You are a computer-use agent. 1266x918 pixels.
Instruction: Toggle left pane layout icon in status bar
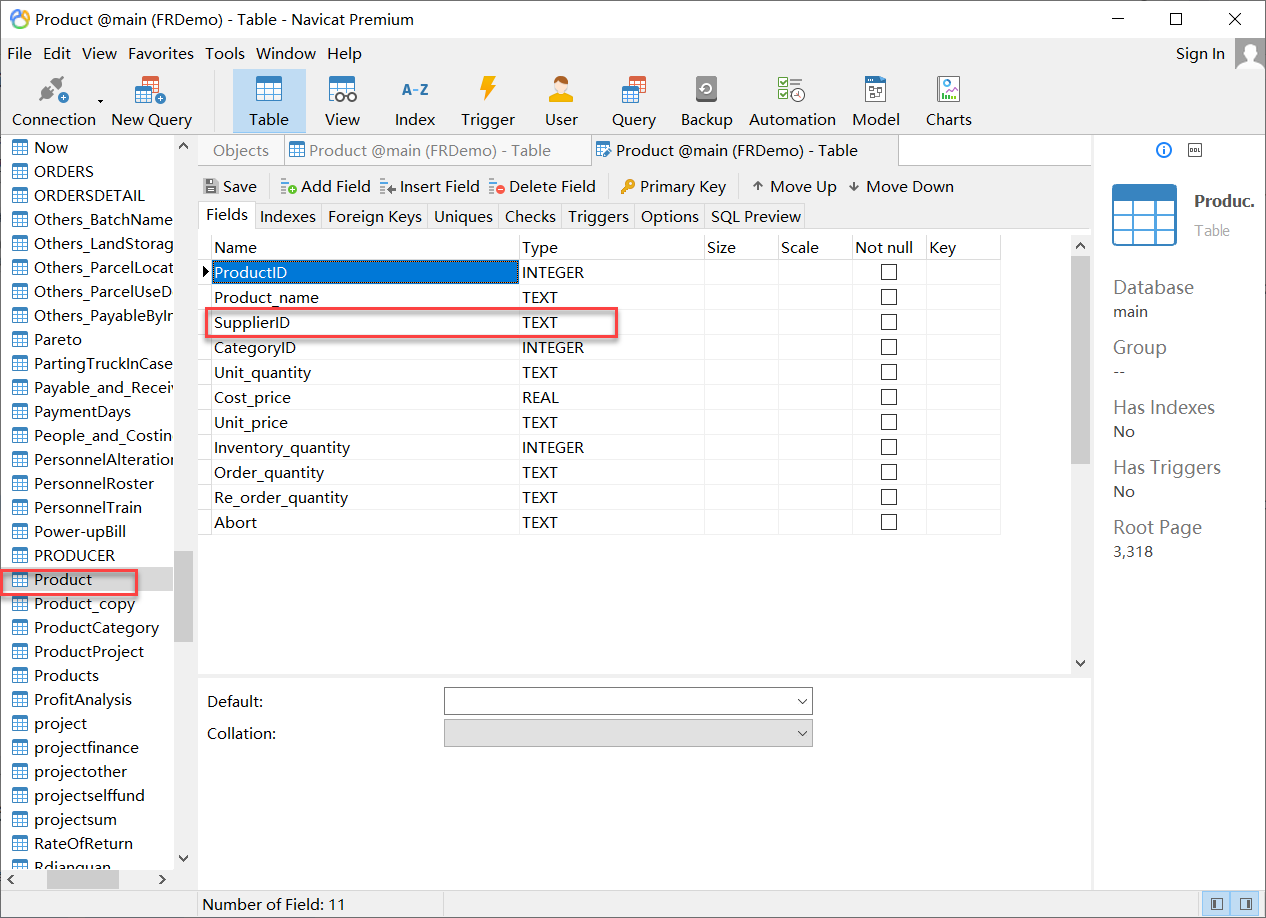pos(1217,904)
